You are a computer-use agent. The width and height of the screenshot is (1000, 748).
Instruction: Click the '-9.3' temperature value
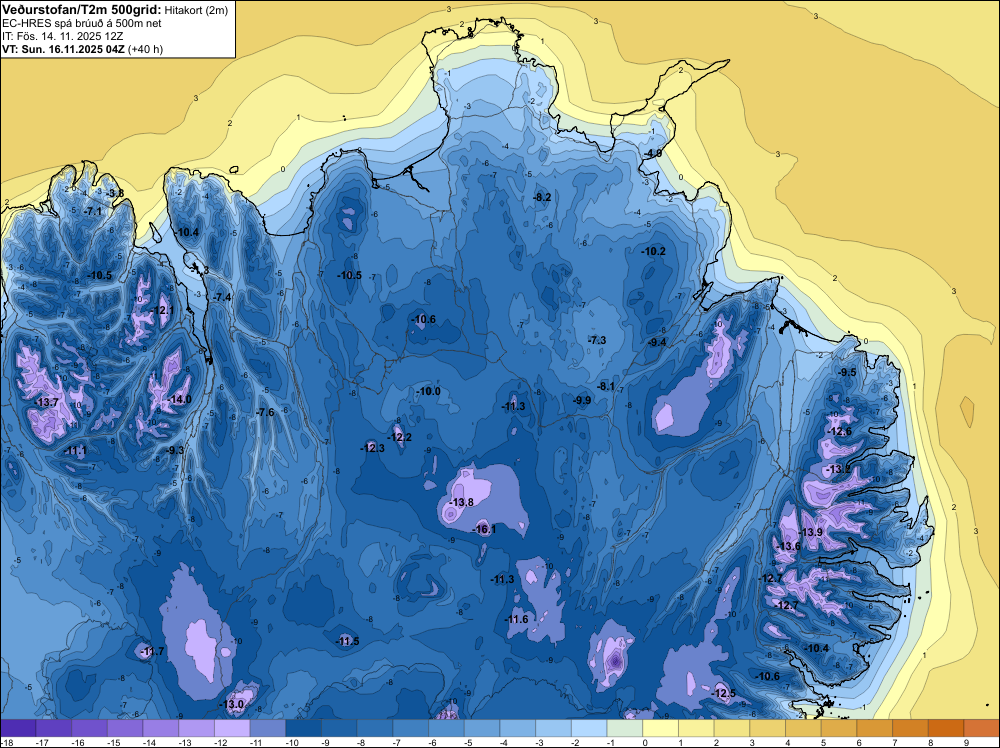coord(175,450)
